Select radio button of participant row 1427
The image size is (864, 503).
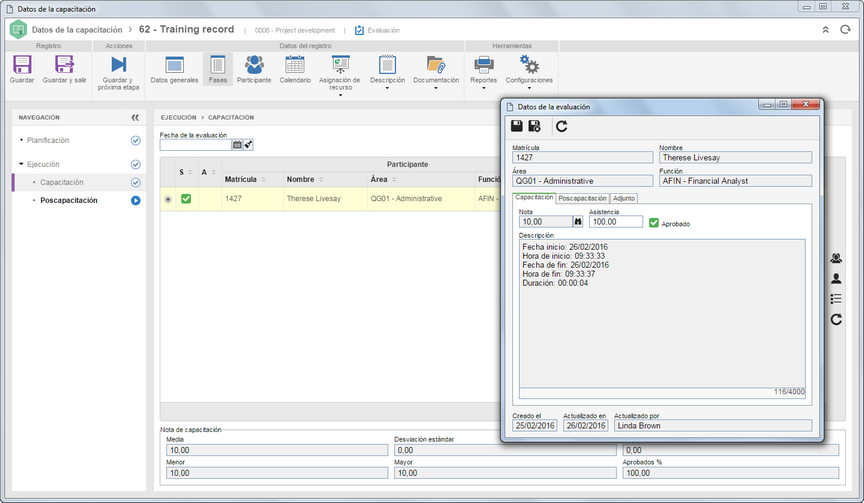click(168, 199)
